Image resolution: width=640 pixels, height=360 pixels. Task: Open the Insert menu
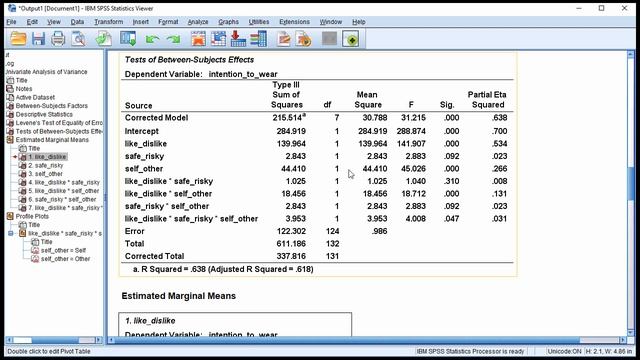click(140, 22)
